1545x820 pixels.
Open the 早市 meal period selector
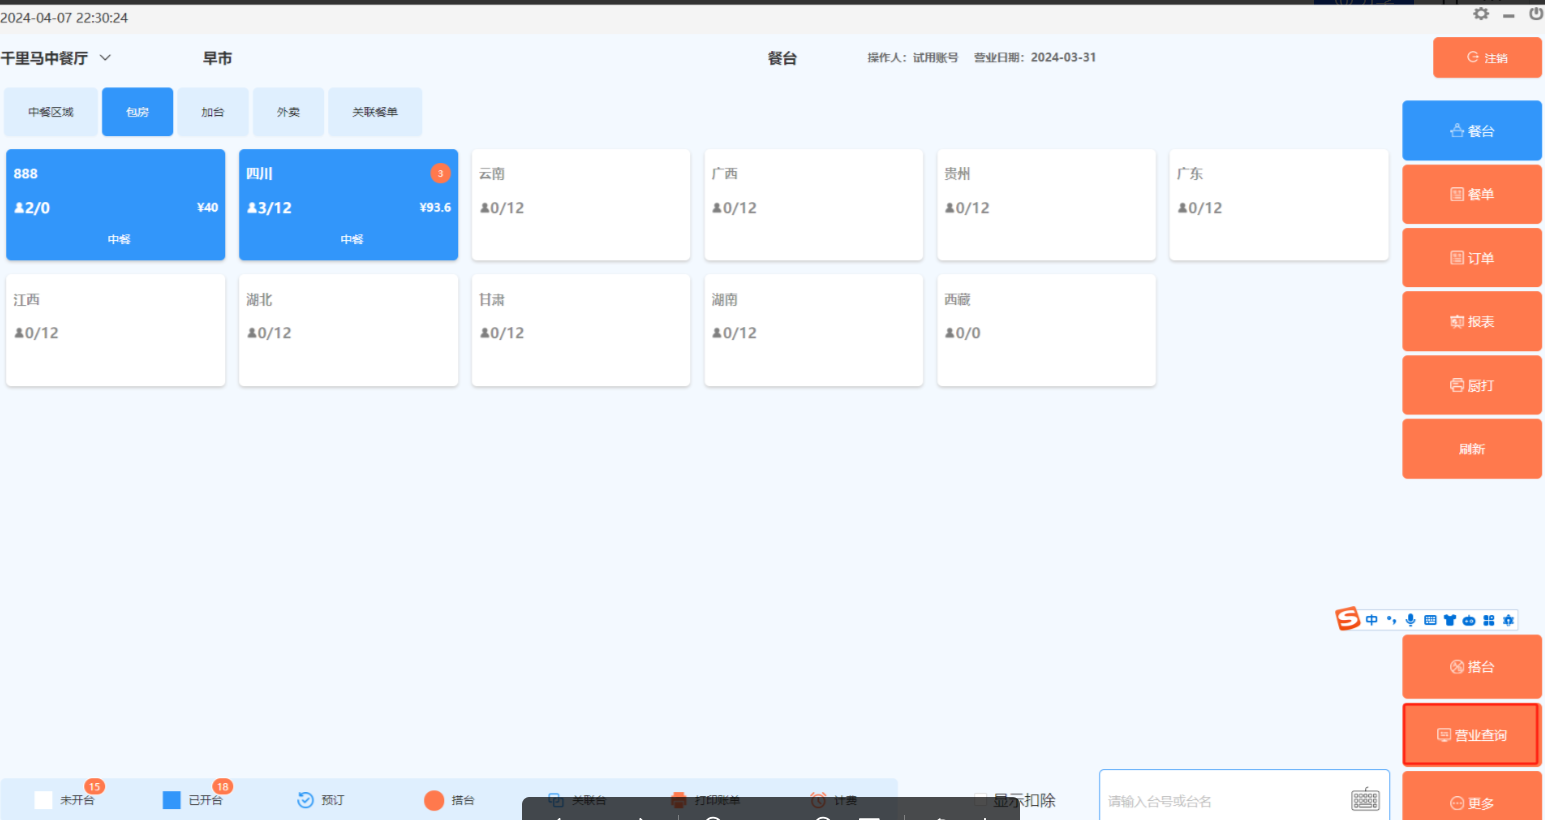(217, 58)
